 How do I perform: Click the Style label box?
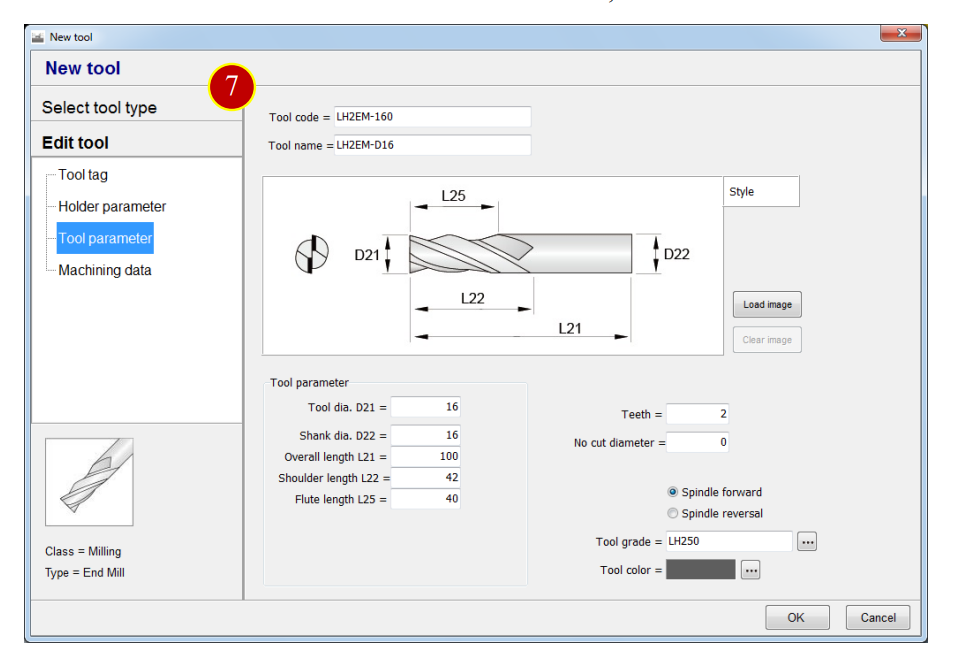(x=761, y=191)
